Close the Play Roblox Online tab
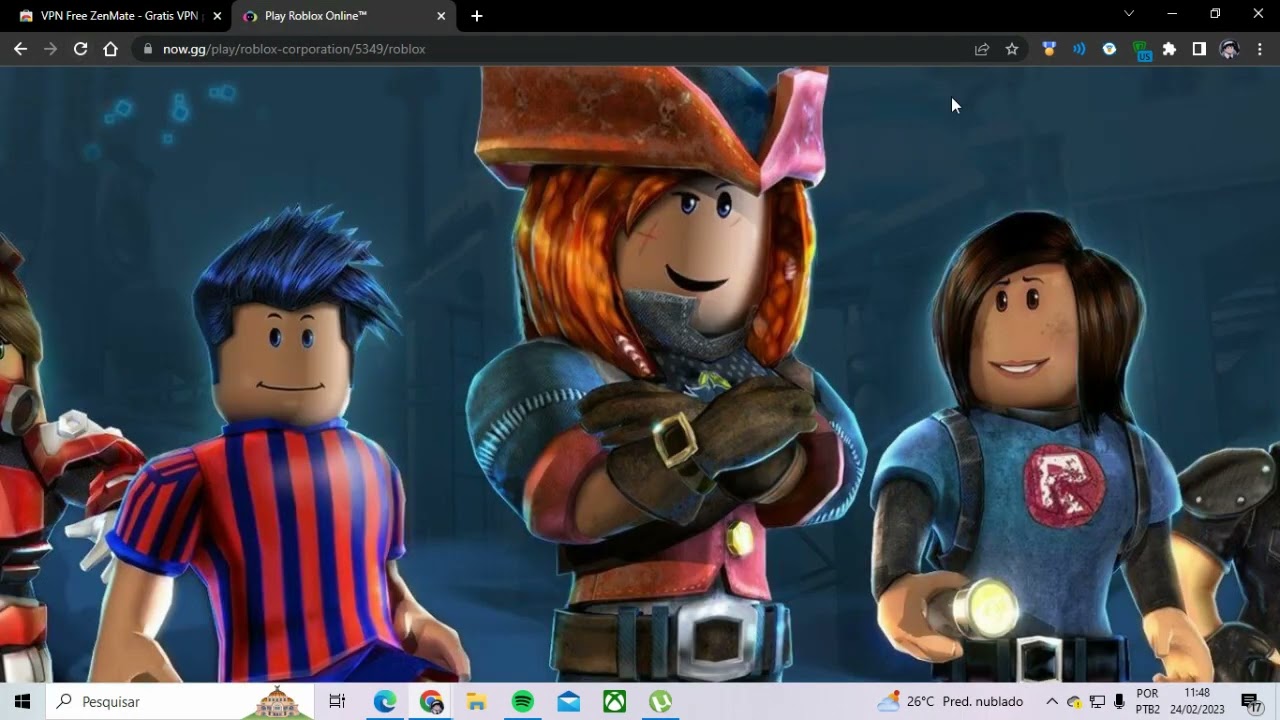This screenshot has height=720, width=1280. click(441, 16)
